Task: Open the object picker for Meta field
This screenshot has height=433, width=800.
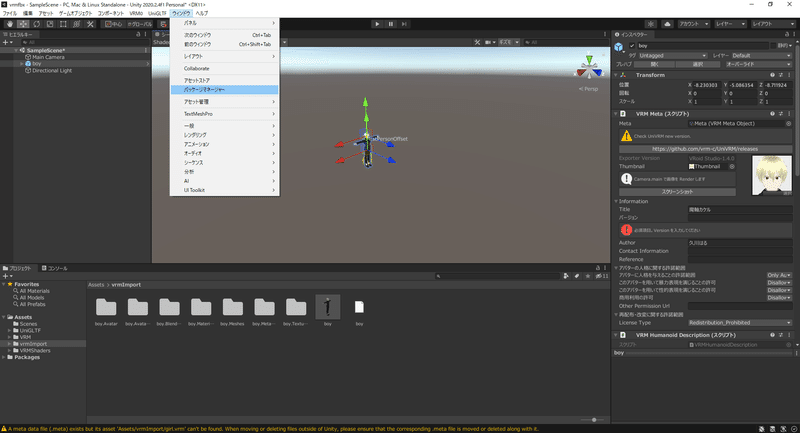Action: tap(788, 123)
